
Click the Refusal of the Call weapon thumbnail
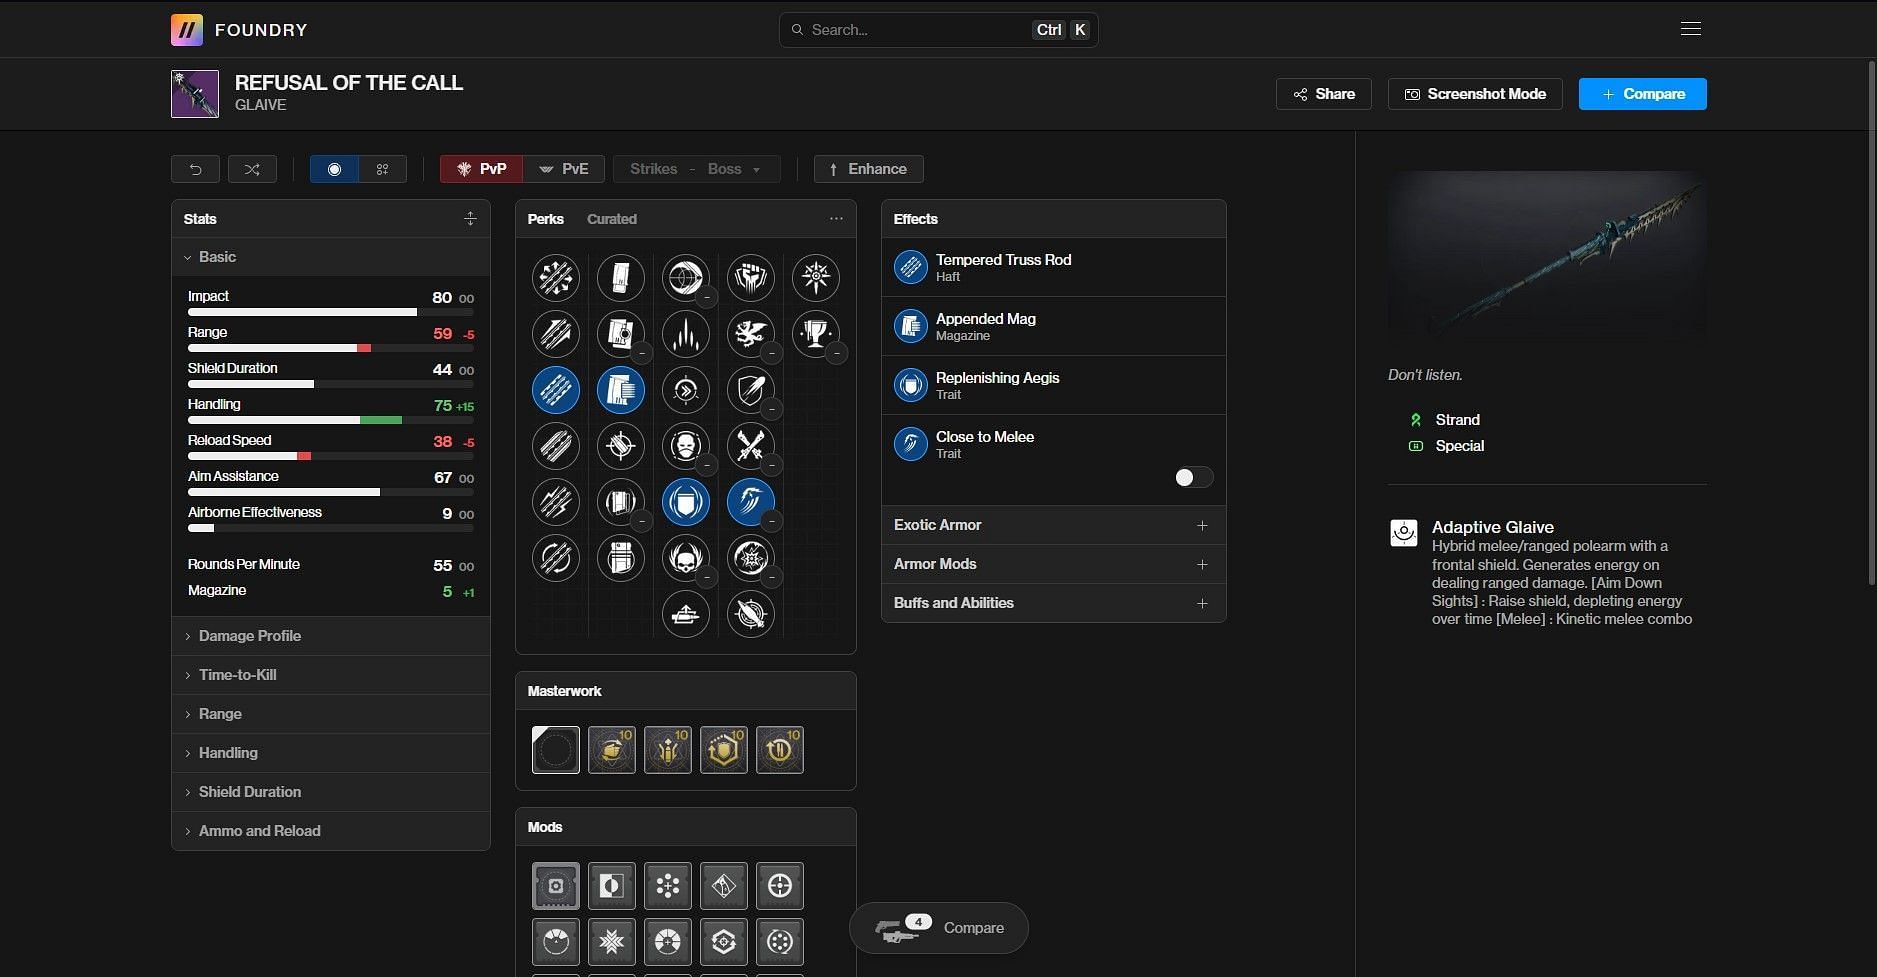(x=195, y=94)
